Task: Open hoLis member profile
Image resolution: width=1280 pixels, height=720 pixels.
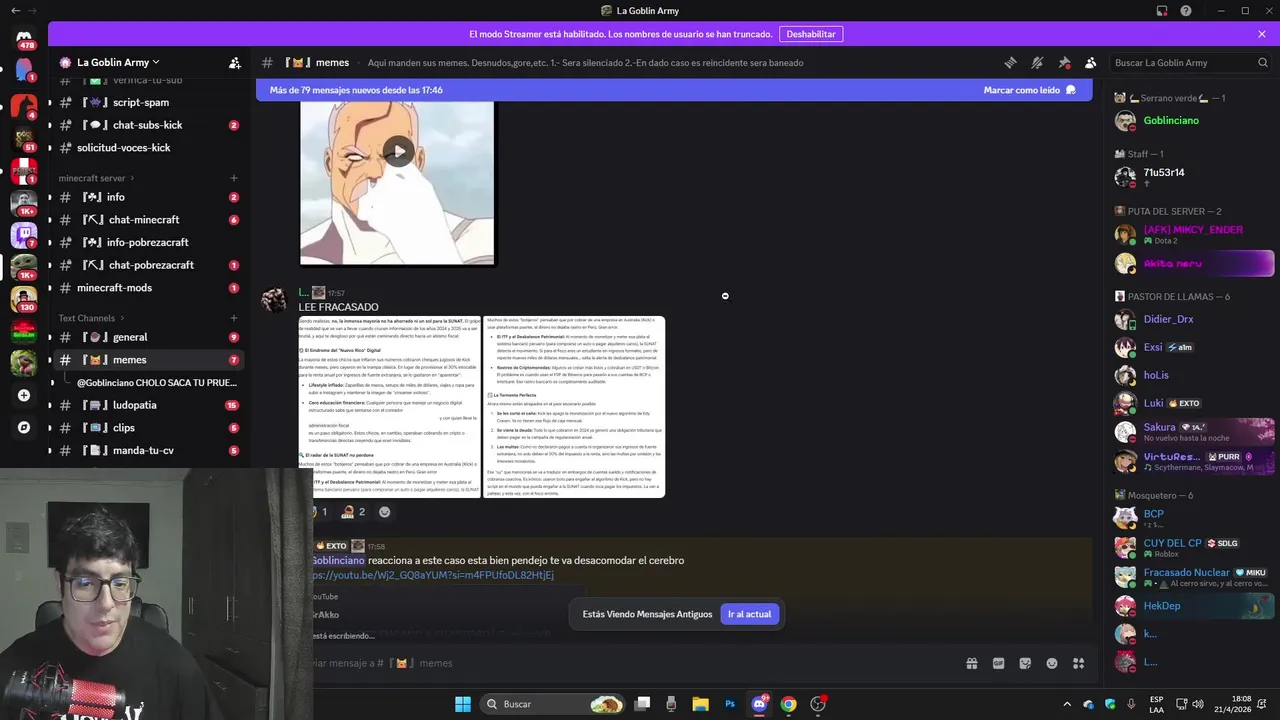Action: [x=1194, y=375]
